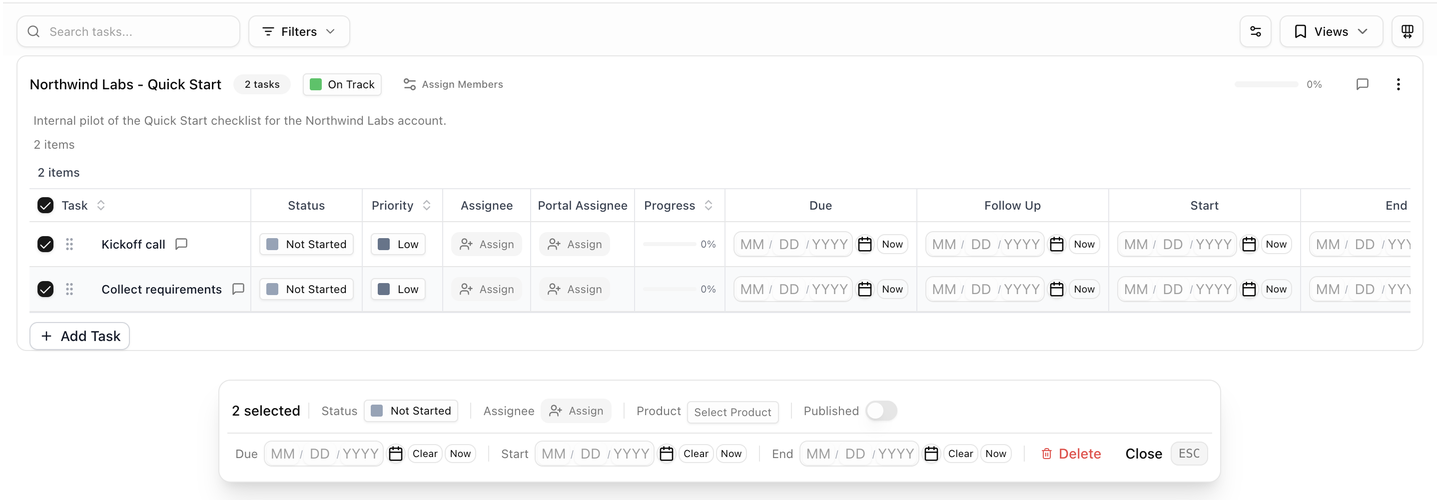Image resolution: width=1440 pixels, height=500 pixels.
Task: Click Kickoff call progress bar
Action: point(669,244)
